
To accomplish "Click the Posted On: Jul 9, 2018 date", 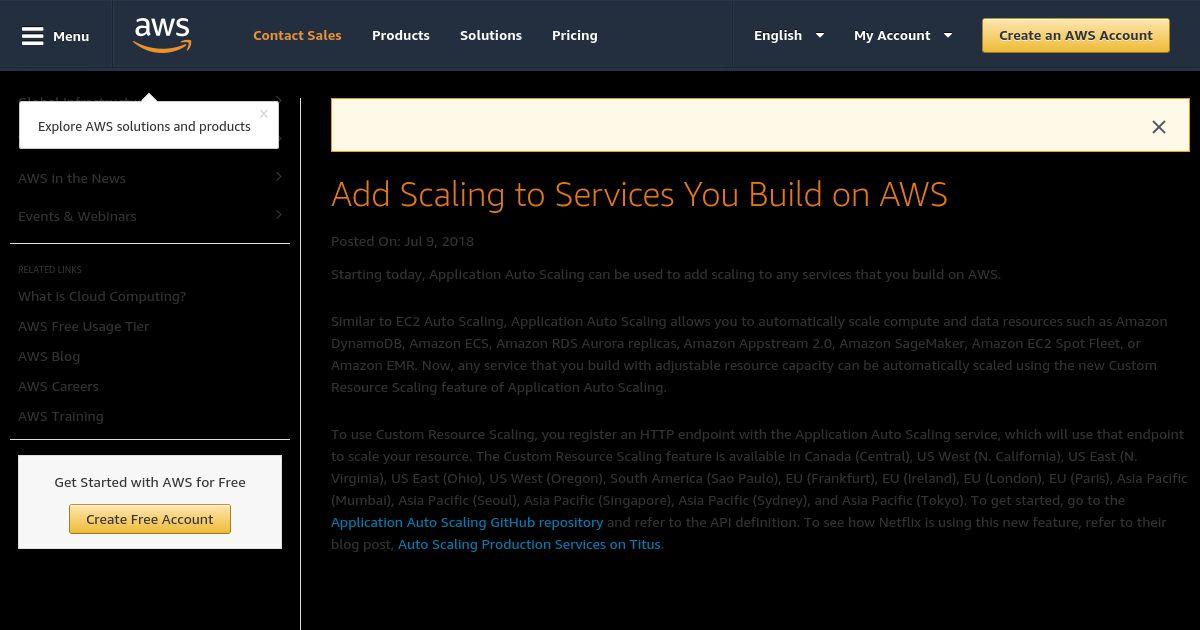I will tap(402, 241).
